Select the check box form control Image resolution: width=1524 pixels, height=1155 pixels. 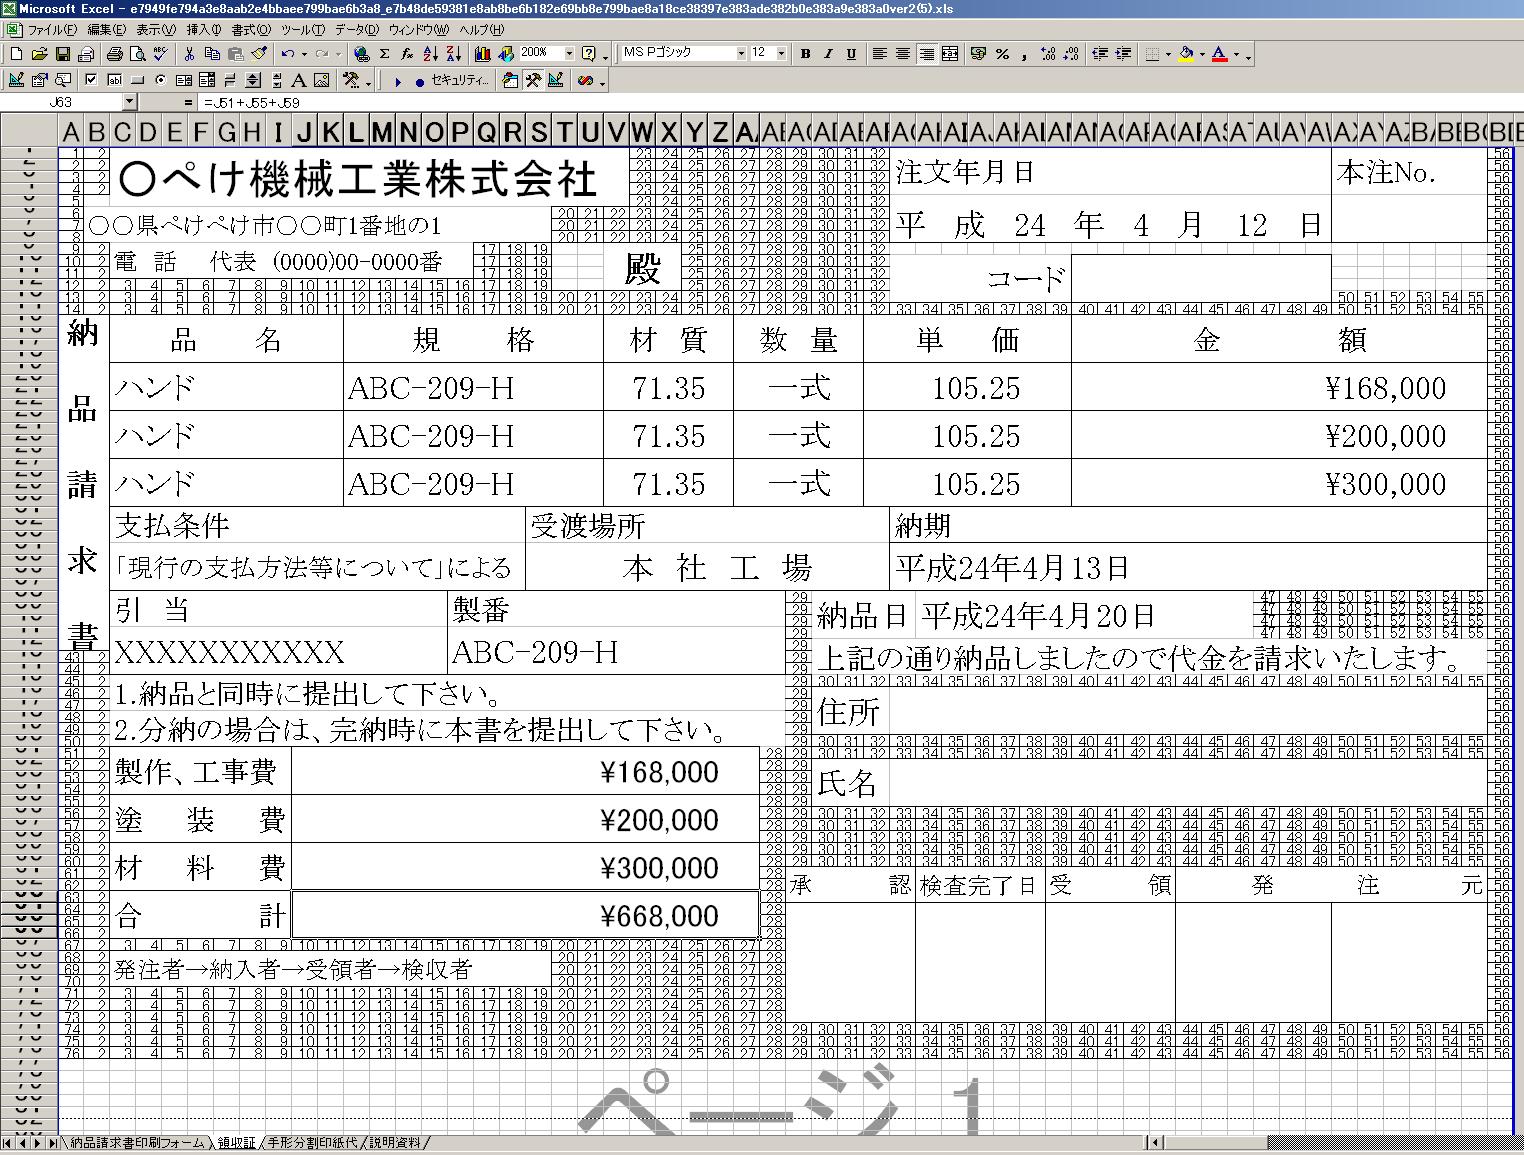(91, 80)
